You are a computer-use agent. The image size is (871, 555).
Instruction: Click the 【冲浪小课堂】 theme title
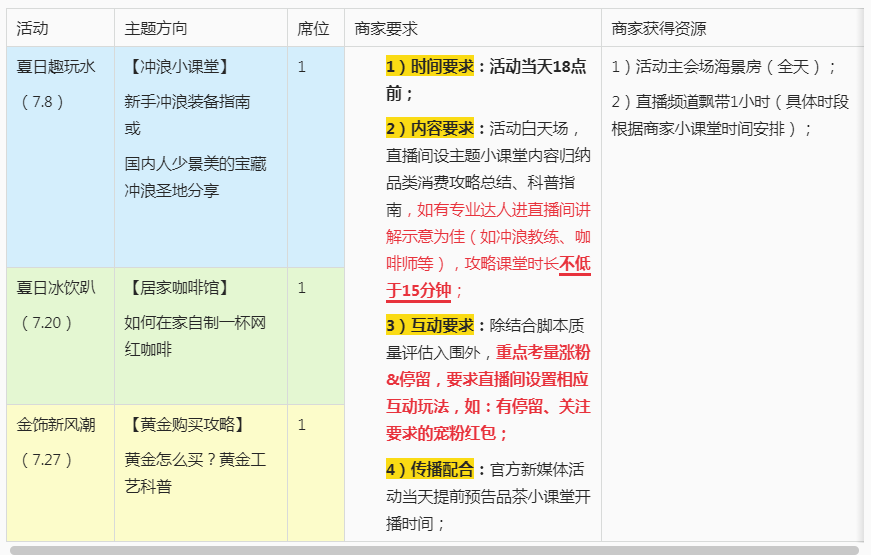(x=179, y=67)
